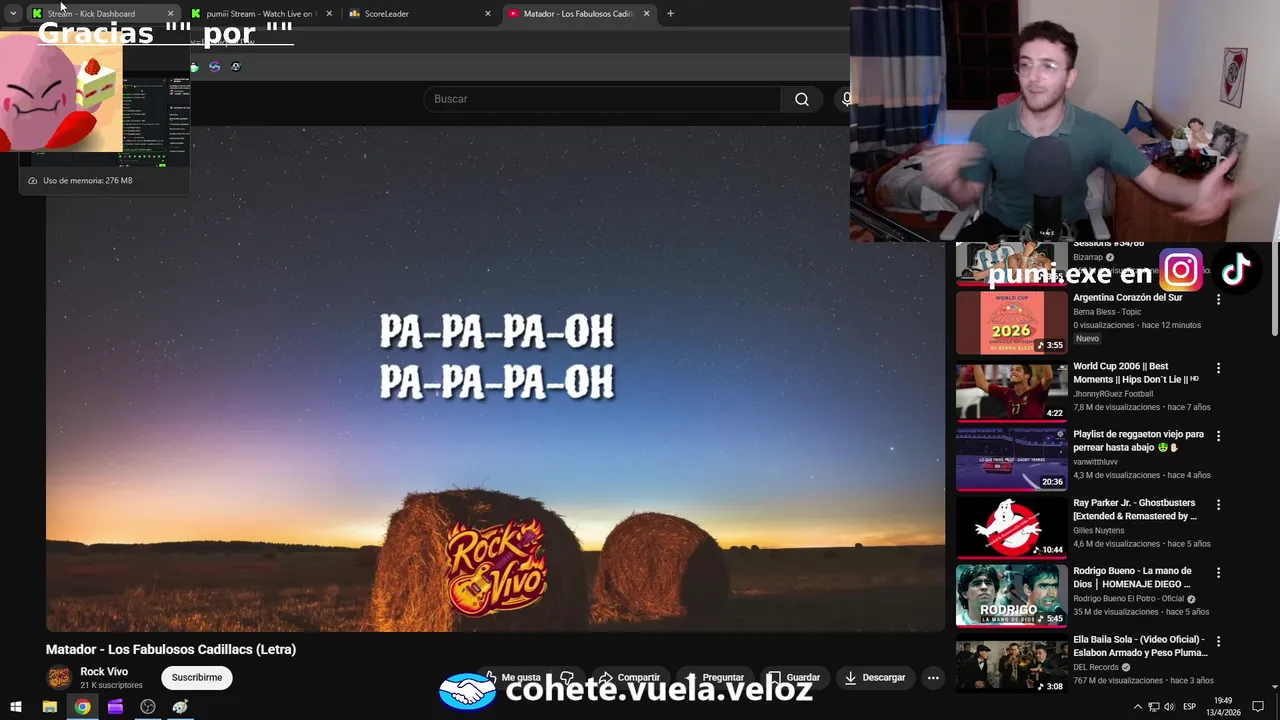This screenshot has width=1280, height=720.
Task: Open the Chrome tab search chevron
Action: (13, 14)
